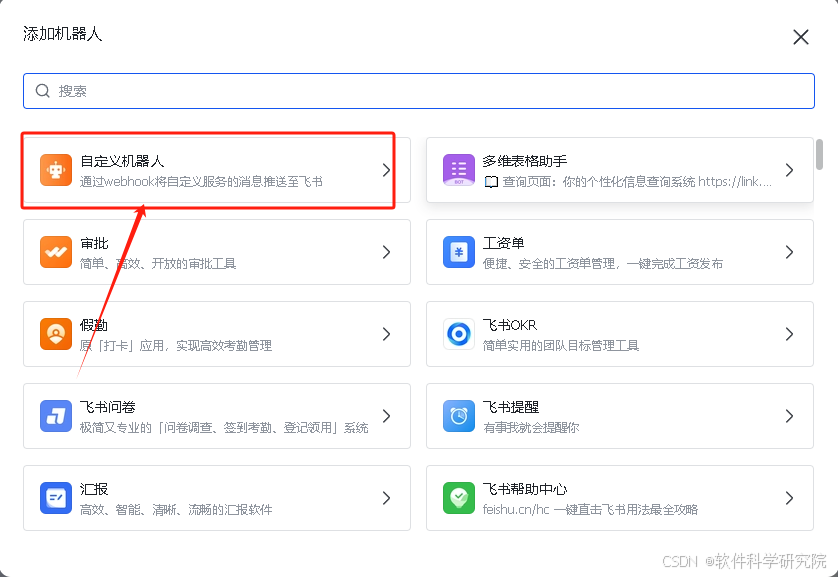Expand the 工资单 chevron arrow
Image resolution: width=838 pixels, height=577 pixels.
pos(789,252)
